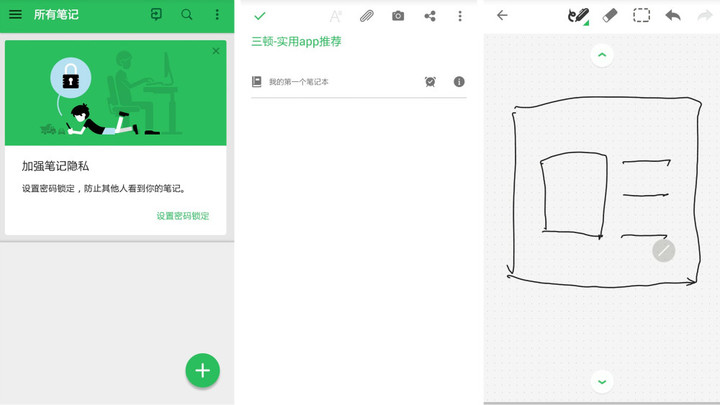Expand the canvas upward with chevron

[602, 55]
